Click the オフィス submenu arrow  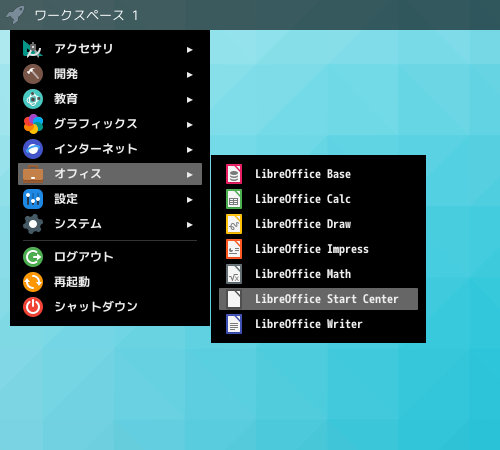click(190, 175)
